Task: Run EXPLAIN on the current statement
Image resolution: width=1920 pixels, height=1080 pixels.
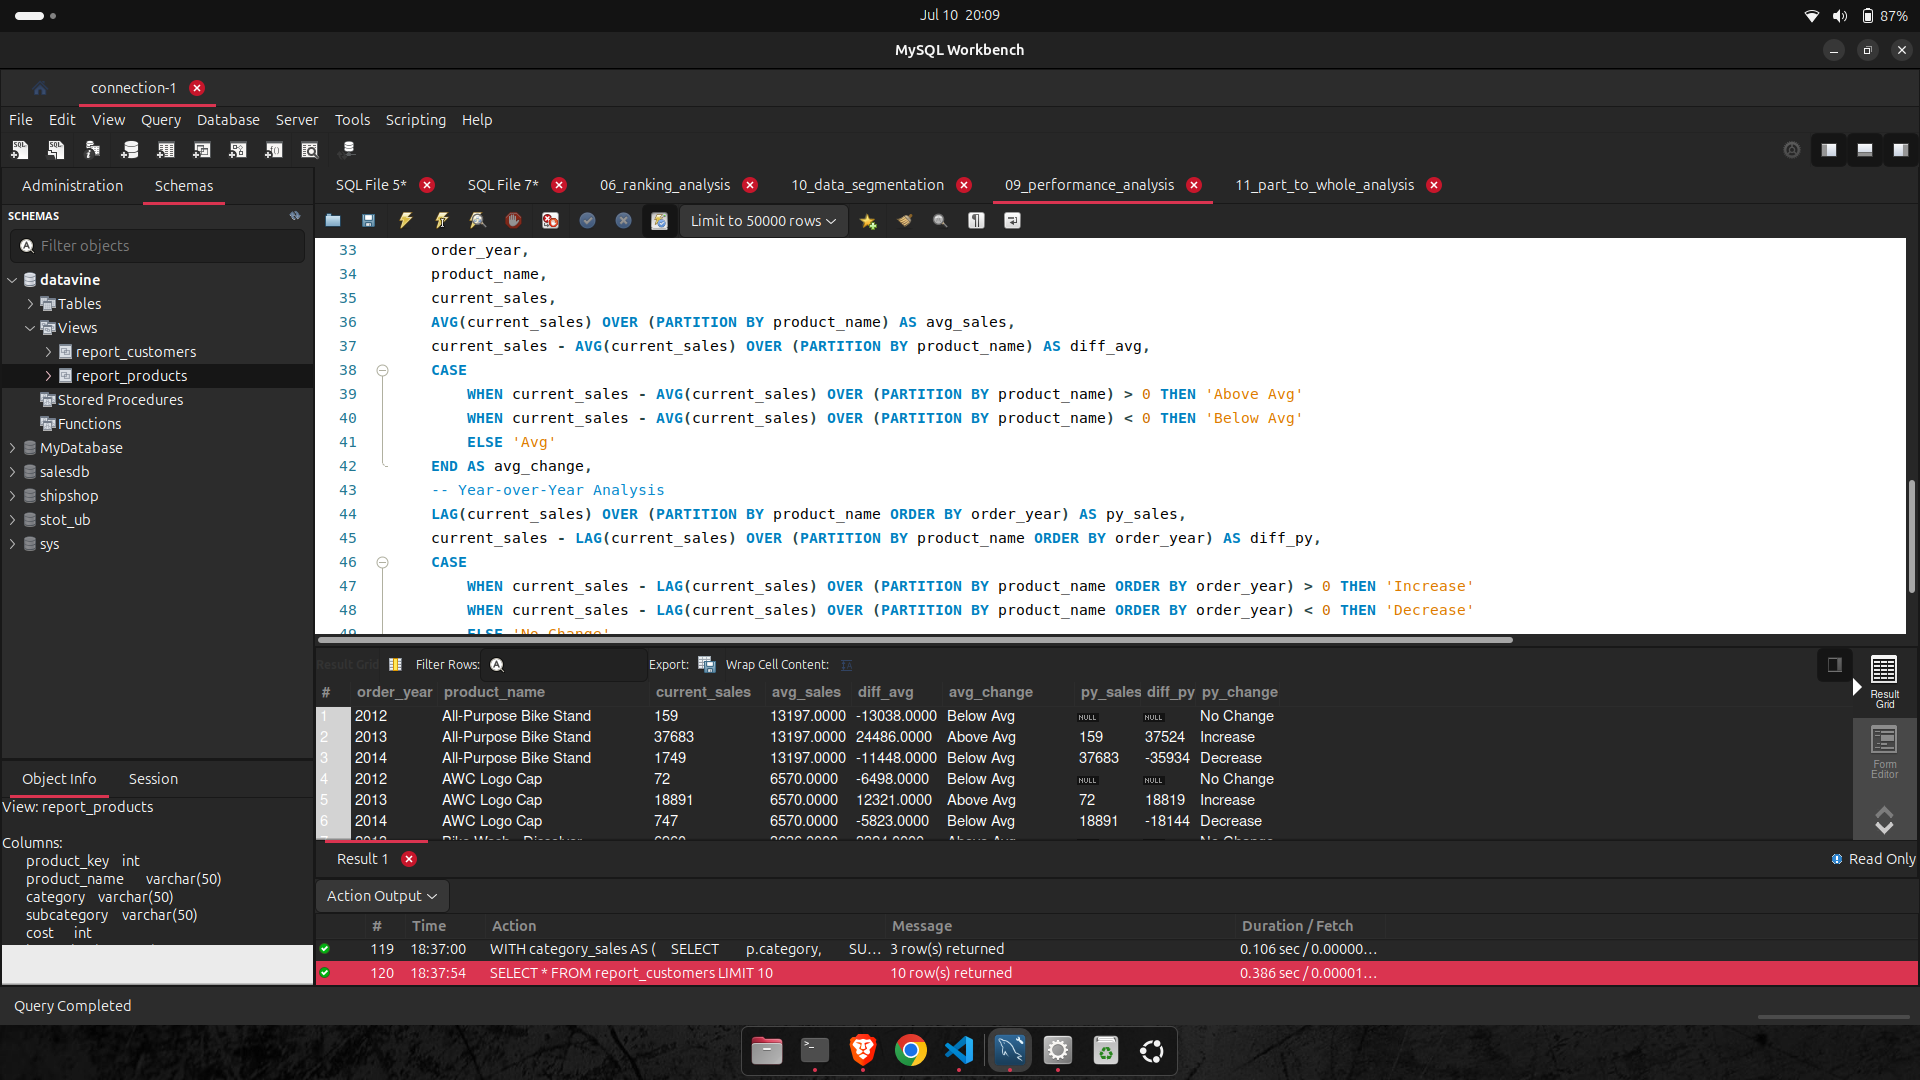Action: (477, 221)
